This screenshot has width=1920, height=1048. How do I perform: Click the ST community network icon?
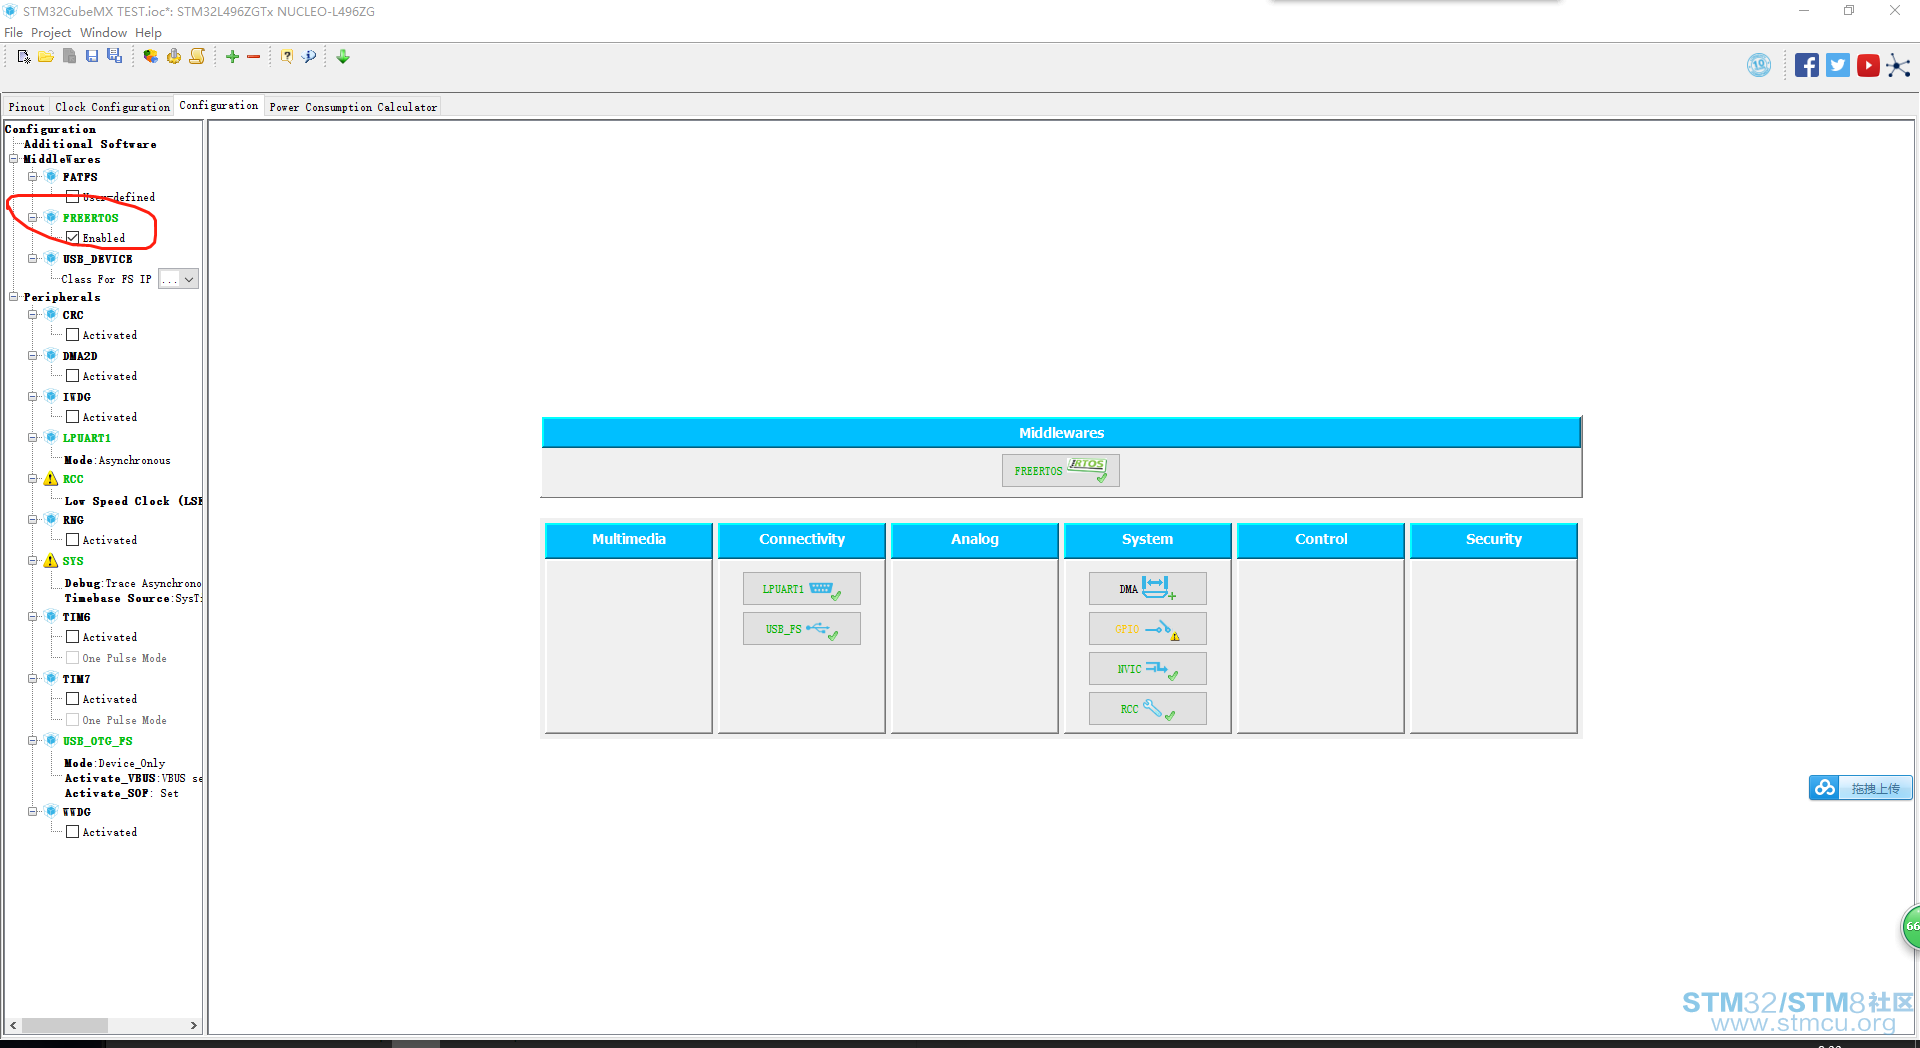(x=1899, y=66)
